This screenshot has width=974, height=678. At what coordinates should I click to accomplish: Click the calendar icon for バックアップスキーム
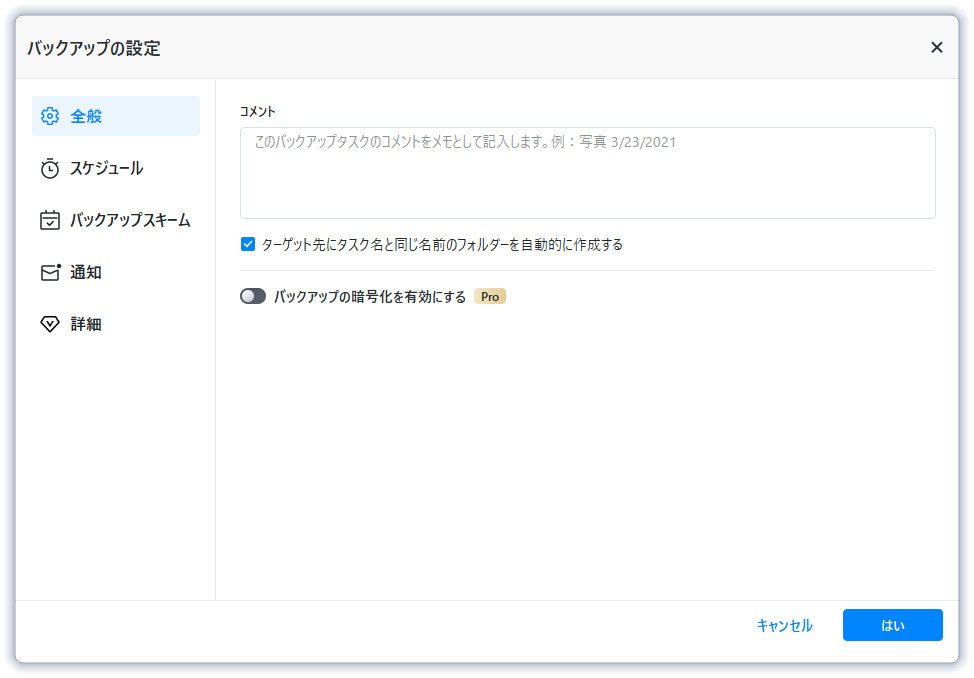click(x=50, y=221)
